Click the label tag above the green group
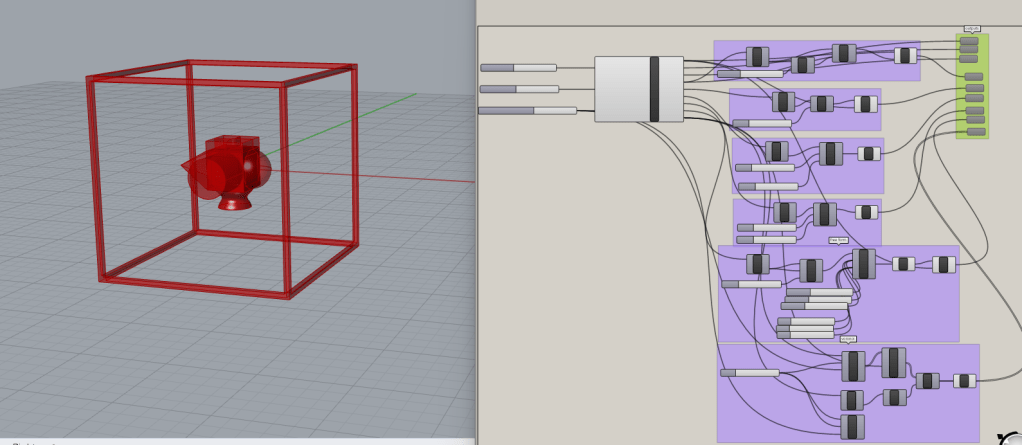The width and height of the screenshot is (1022, 445). pyautogui.click(x=972, y=29)
